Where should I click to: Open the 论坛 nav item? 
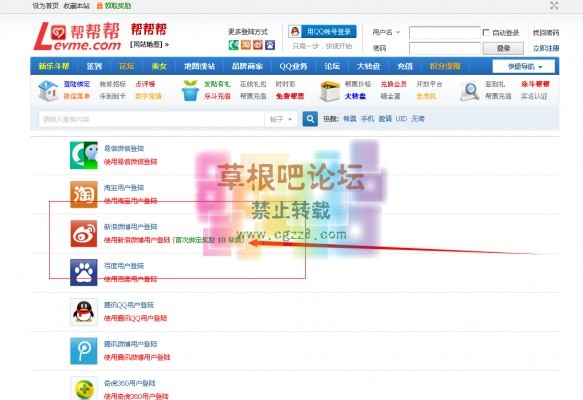pos(332,66)
